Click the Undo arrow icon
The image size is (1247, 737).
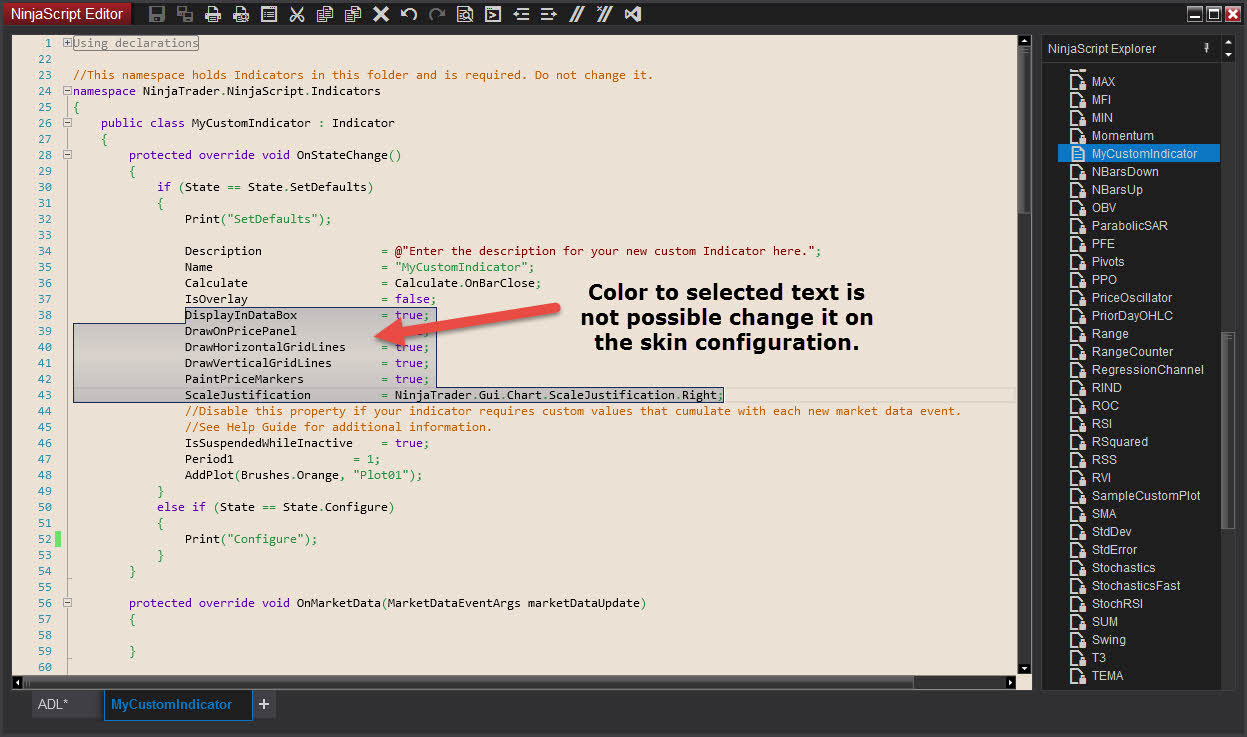tap(409, 14)
